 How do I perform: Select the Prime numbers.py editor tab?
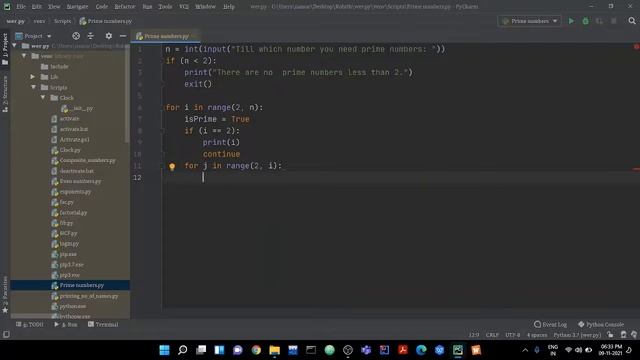tap(165, 36)
